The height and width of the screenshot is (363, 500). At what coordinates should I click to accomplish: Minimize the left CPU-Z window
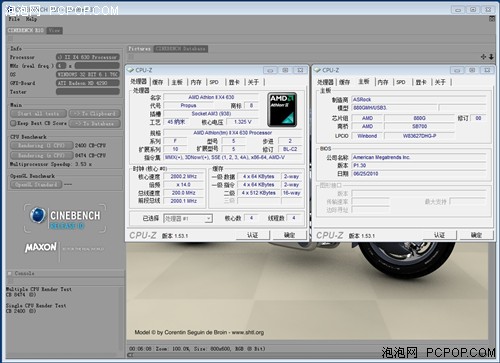(270, 70)
